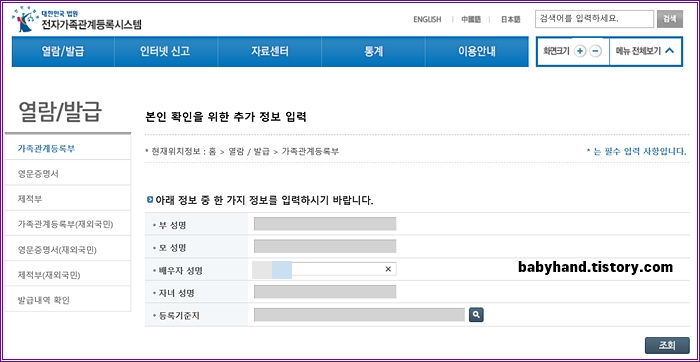Click the 필수 입력 사항입니다 notice
This screenshot has height=362, width=700.
[637, 151]
